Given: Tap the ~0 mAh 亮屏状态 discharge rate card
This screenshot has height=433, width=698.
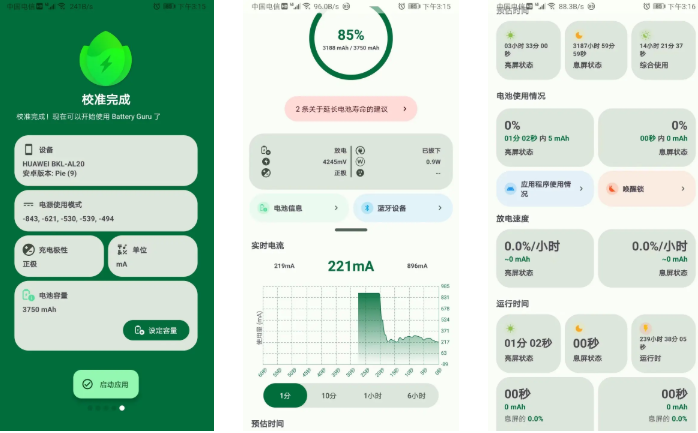Looking at the screenshot, I should [x=545, y=258].
